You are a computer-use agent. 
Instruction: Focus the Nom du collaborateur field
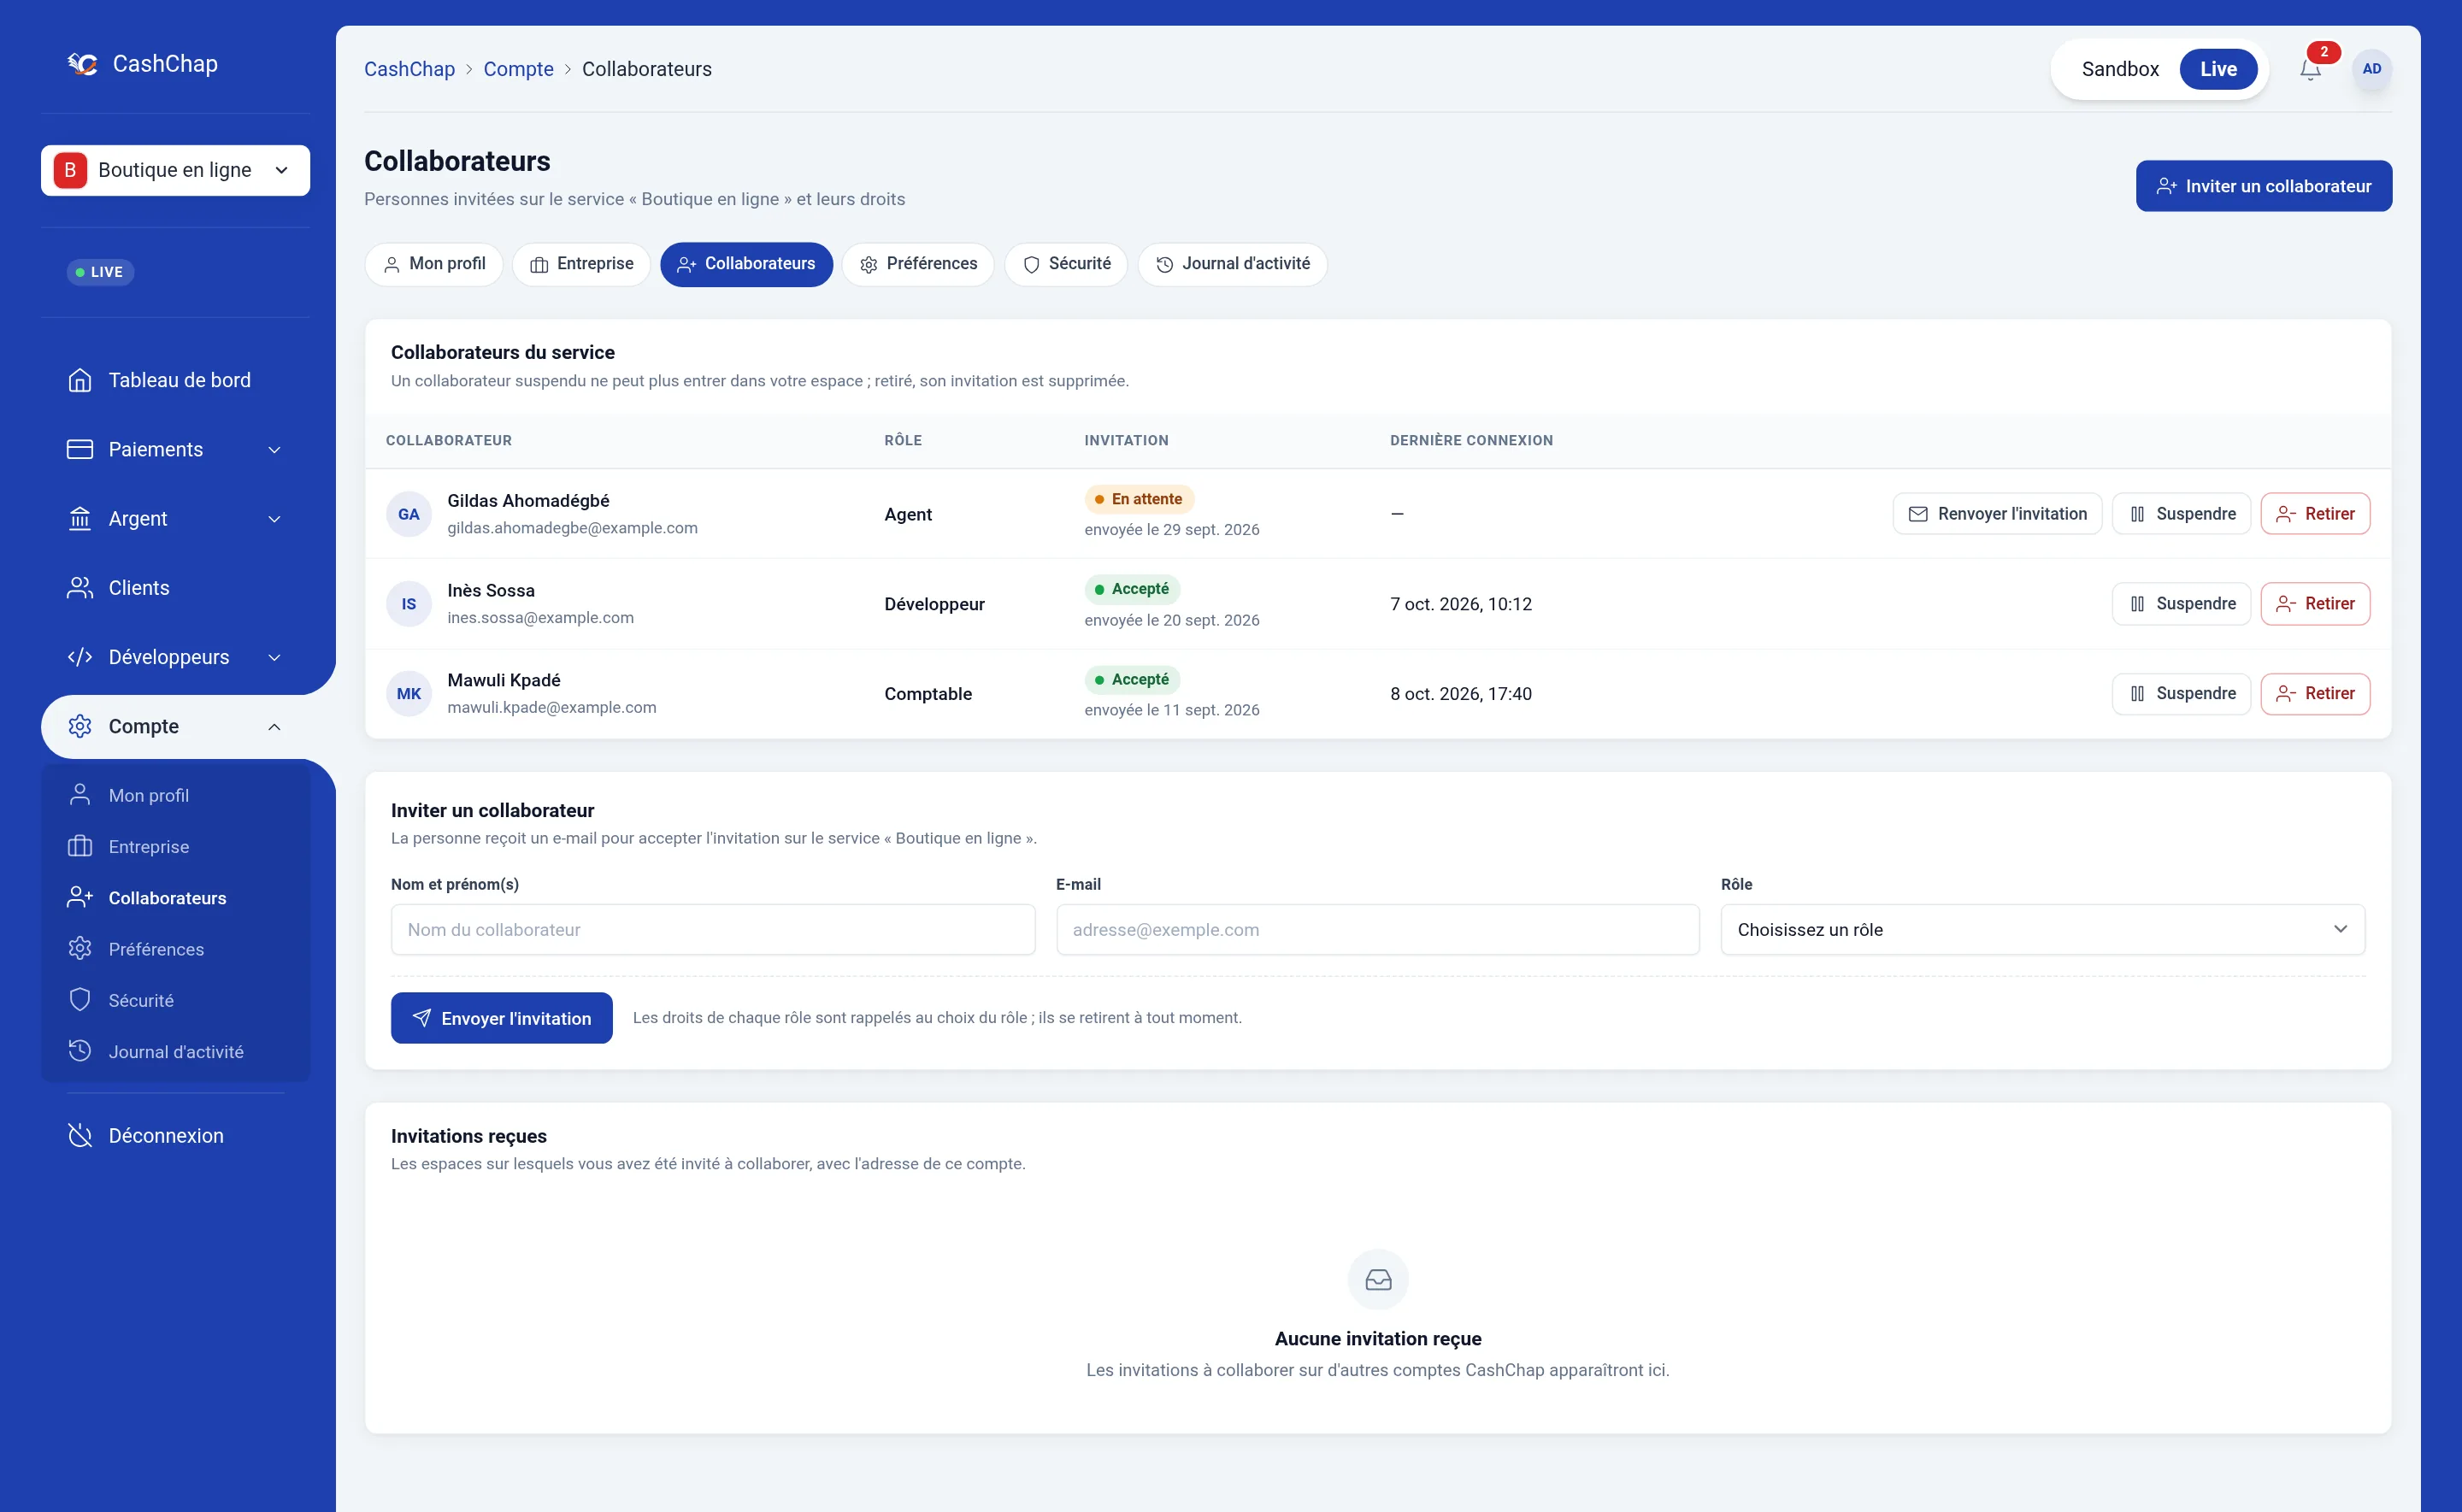tap(713, 930)
